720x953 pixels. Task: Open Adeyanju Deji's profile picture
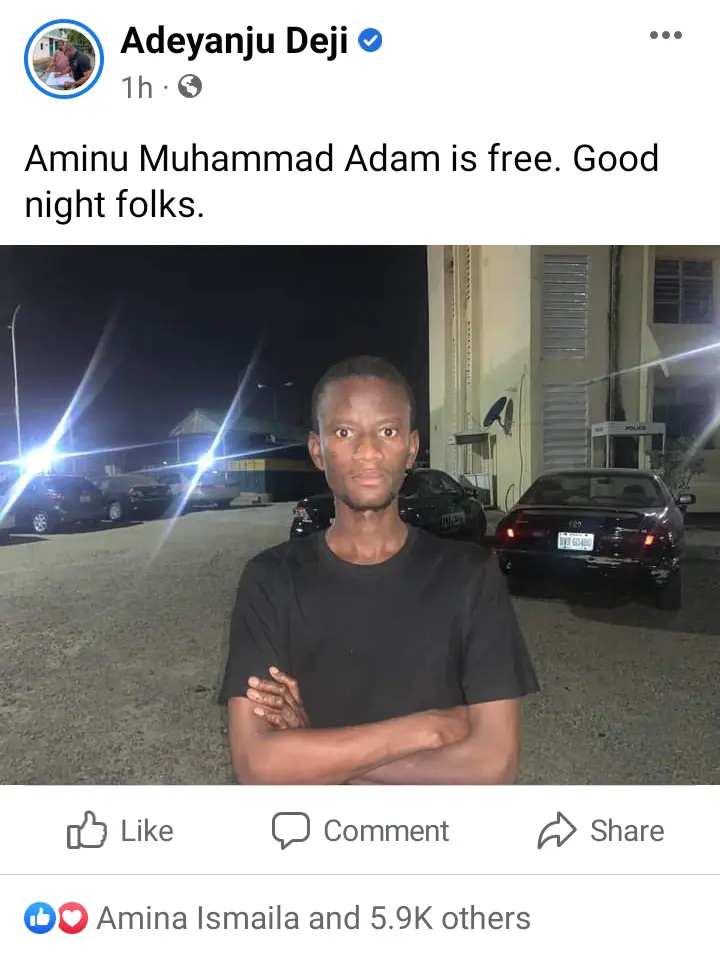tap(64, 59)
